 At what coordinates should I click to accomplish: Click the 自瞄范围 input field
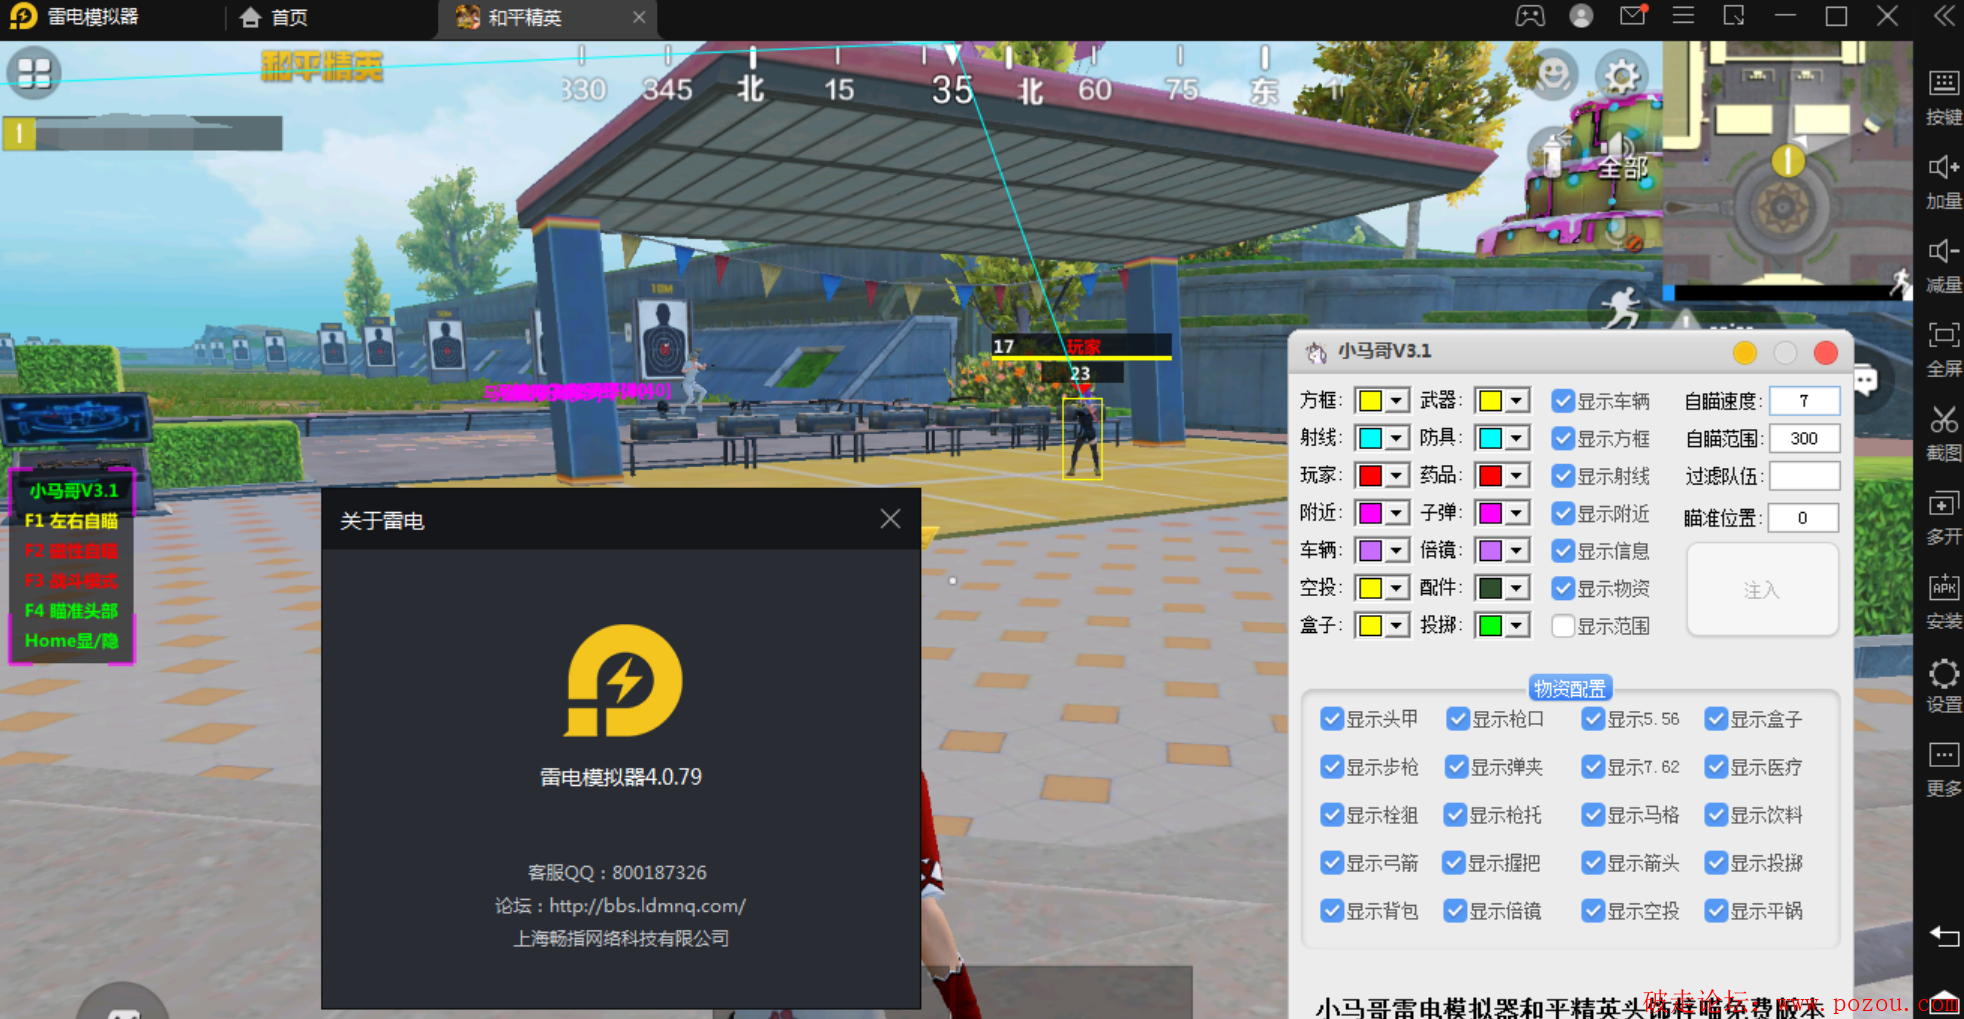click(1804, 438)
